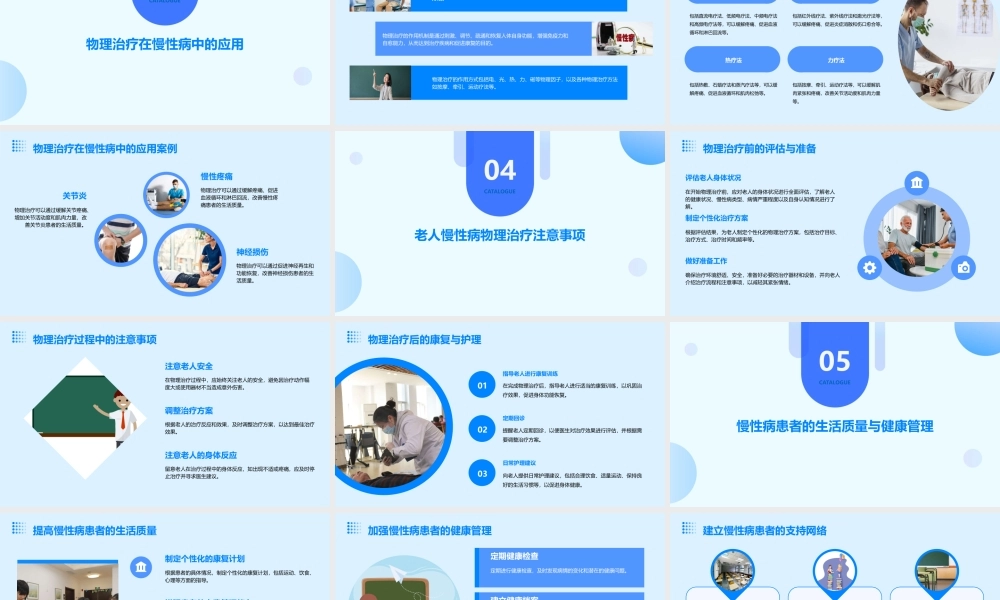Click circular photo of therapist treating lying patient

pyautogui.click(x=189, y=260)
